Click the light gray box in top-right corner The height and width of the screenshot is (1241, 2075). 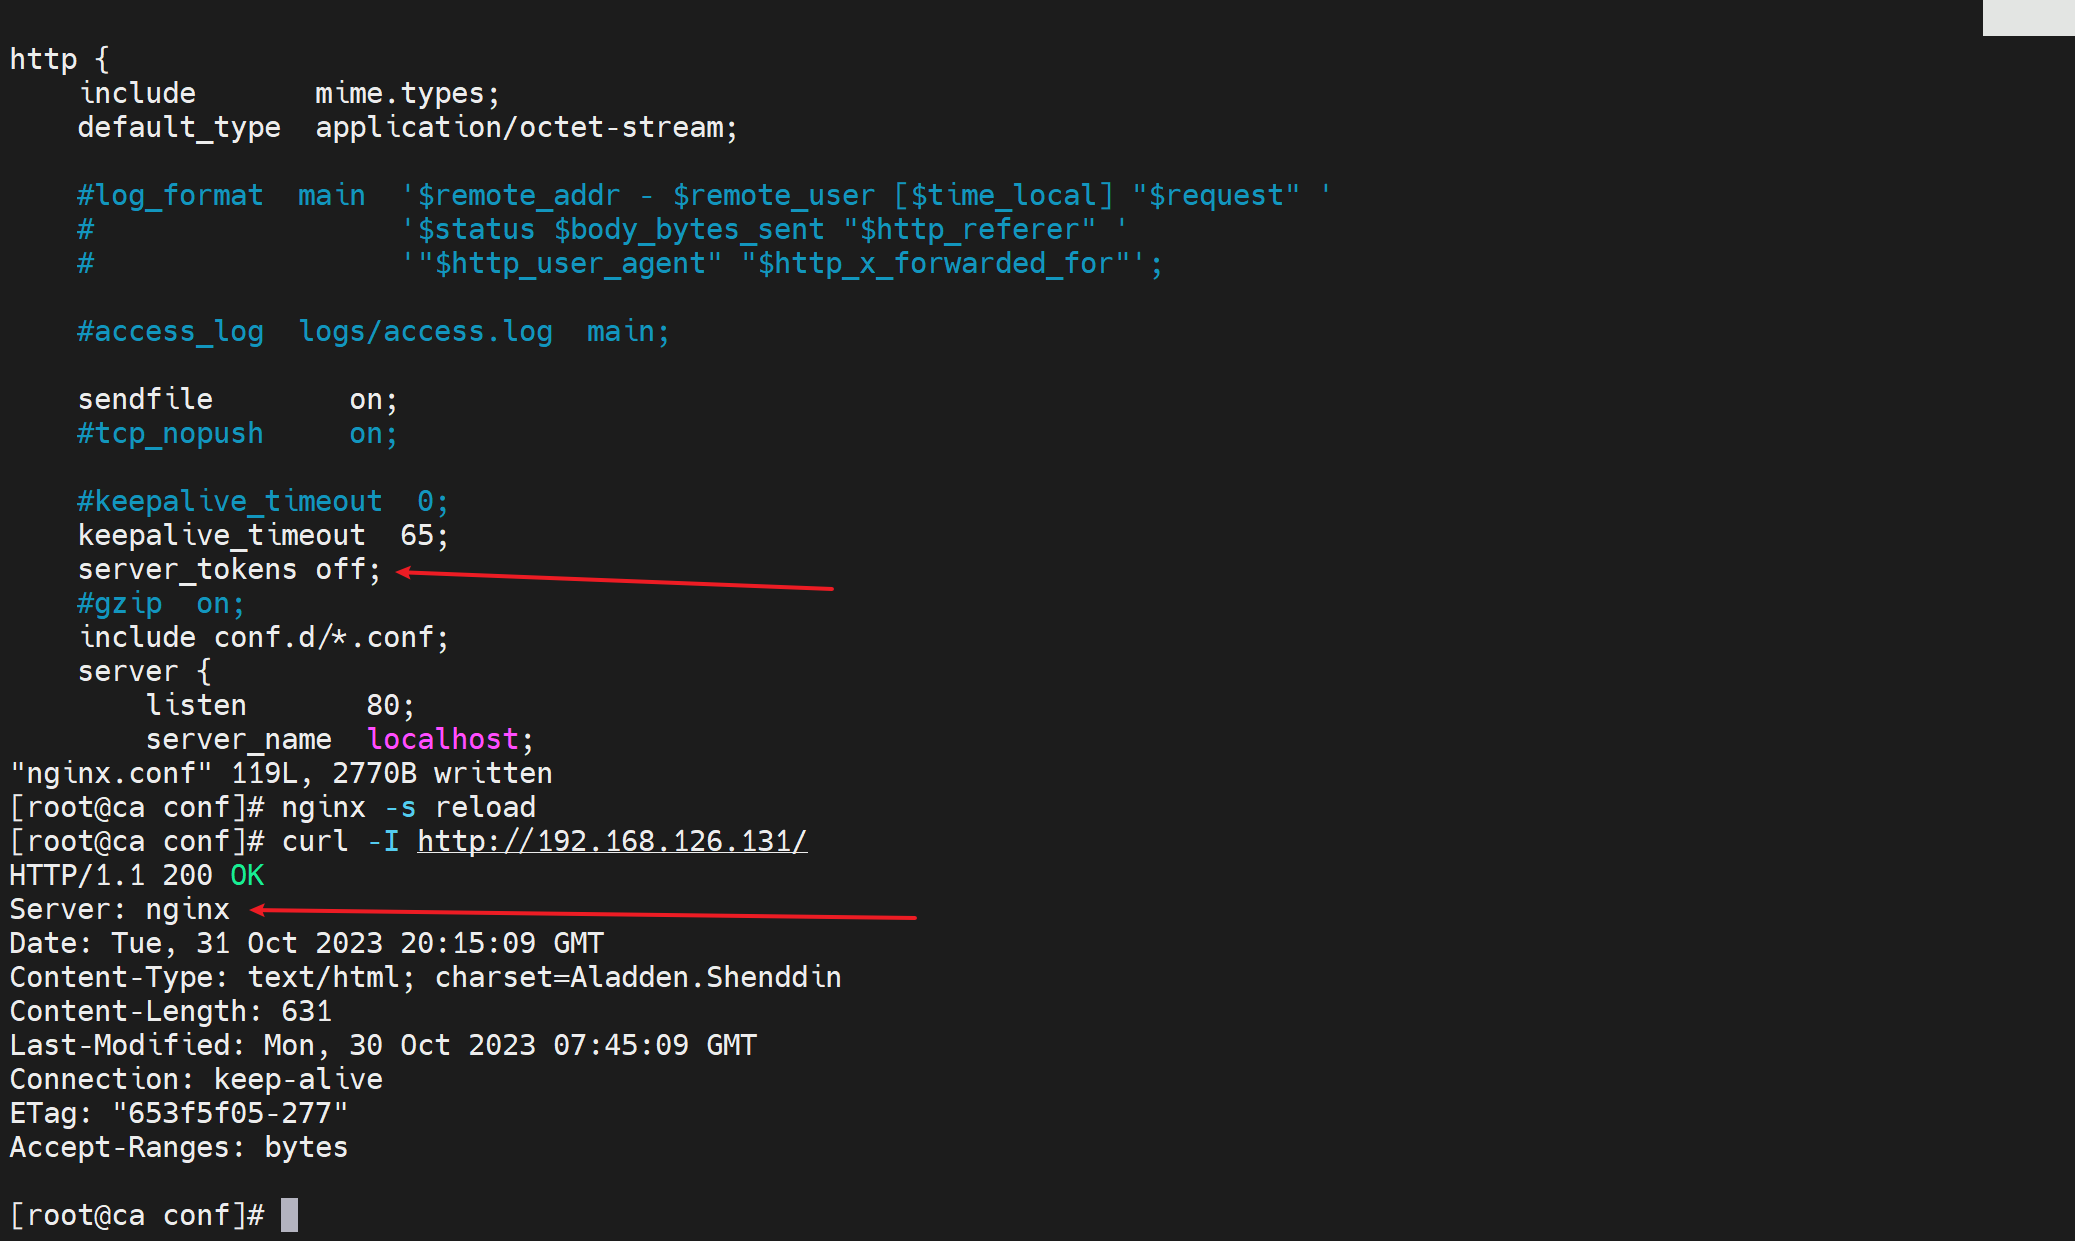pos(2028,17)
